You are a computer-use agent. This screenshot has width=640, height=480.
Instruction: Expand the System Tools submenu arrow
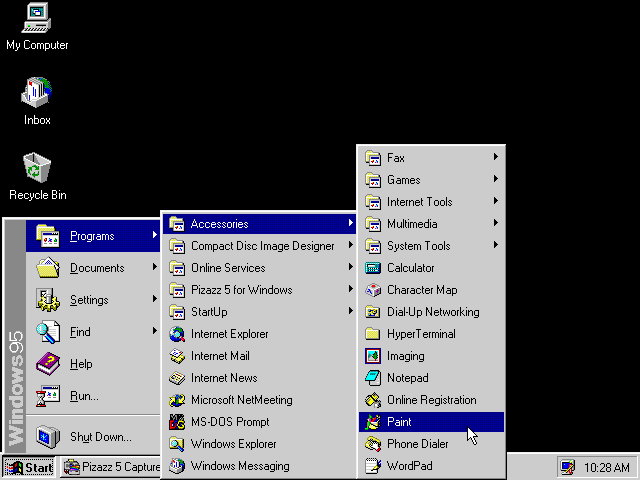pyautogui.click(x=496, y=245)
